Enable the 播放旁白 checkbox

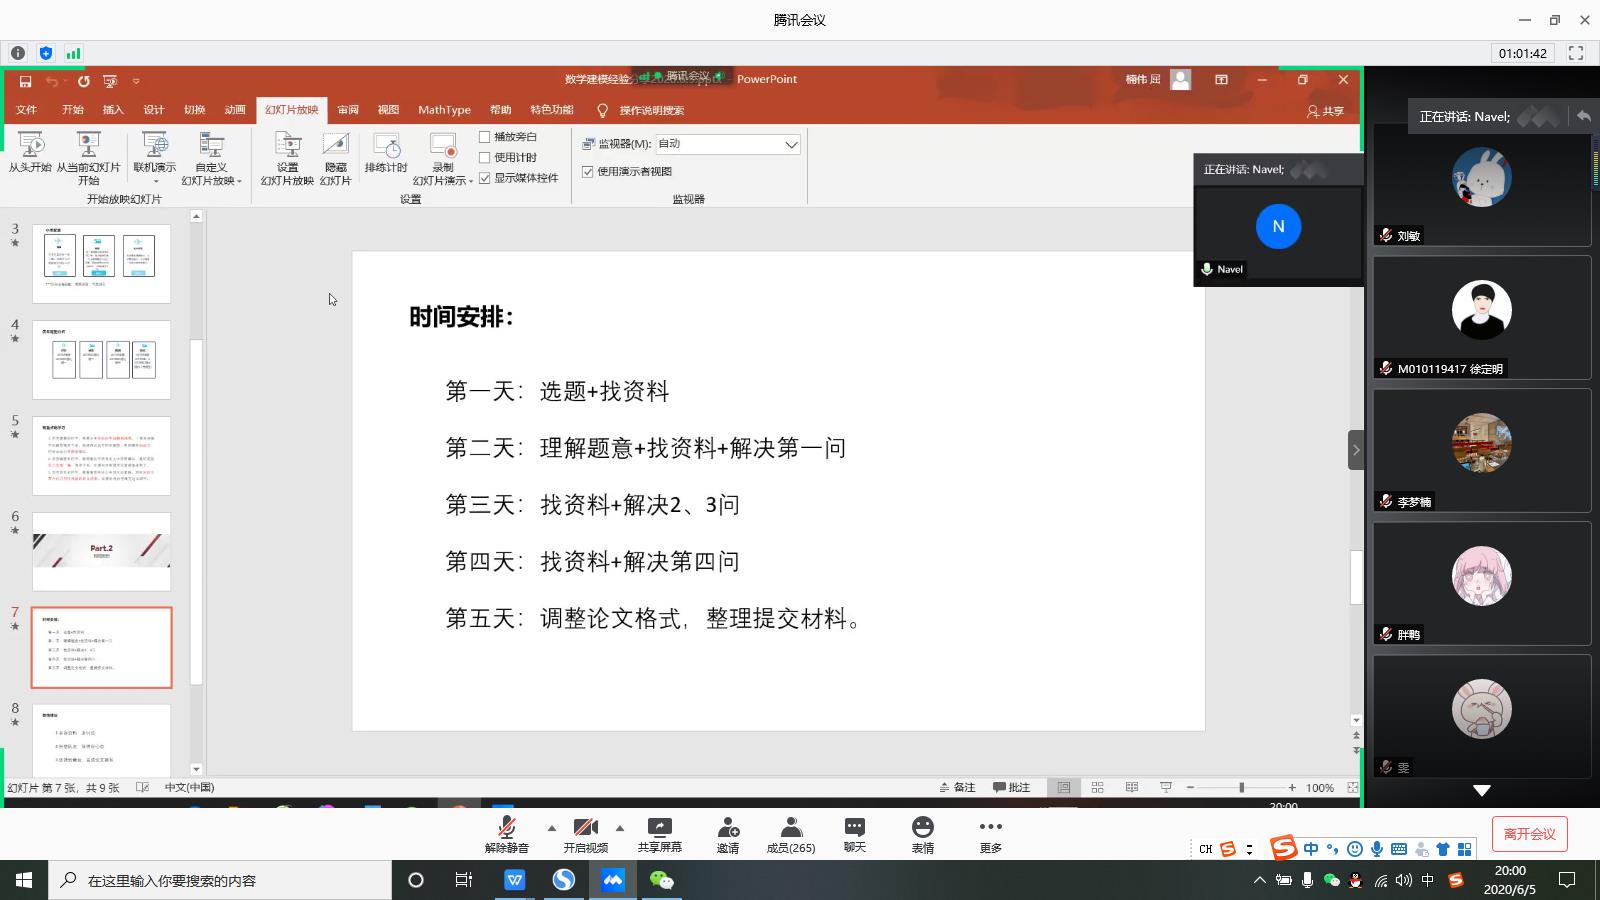485,137
